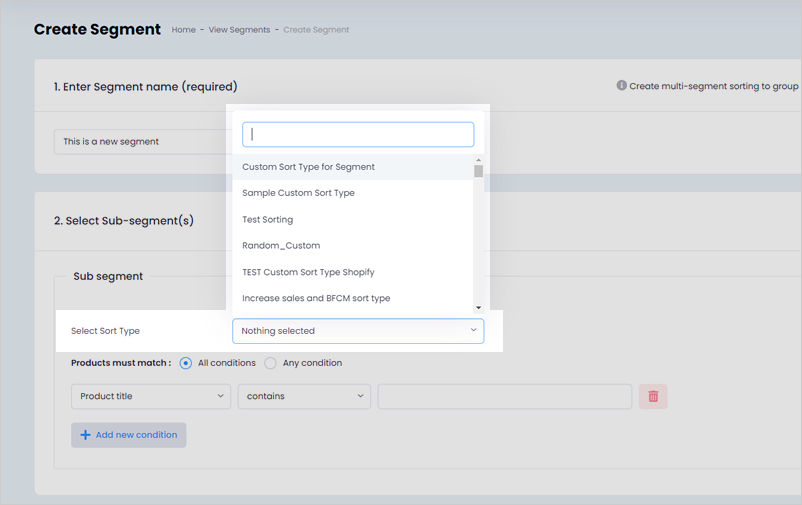Choose Sample Custom Sort Type option
Screen dimensions: 802x505
click(352, 193)
